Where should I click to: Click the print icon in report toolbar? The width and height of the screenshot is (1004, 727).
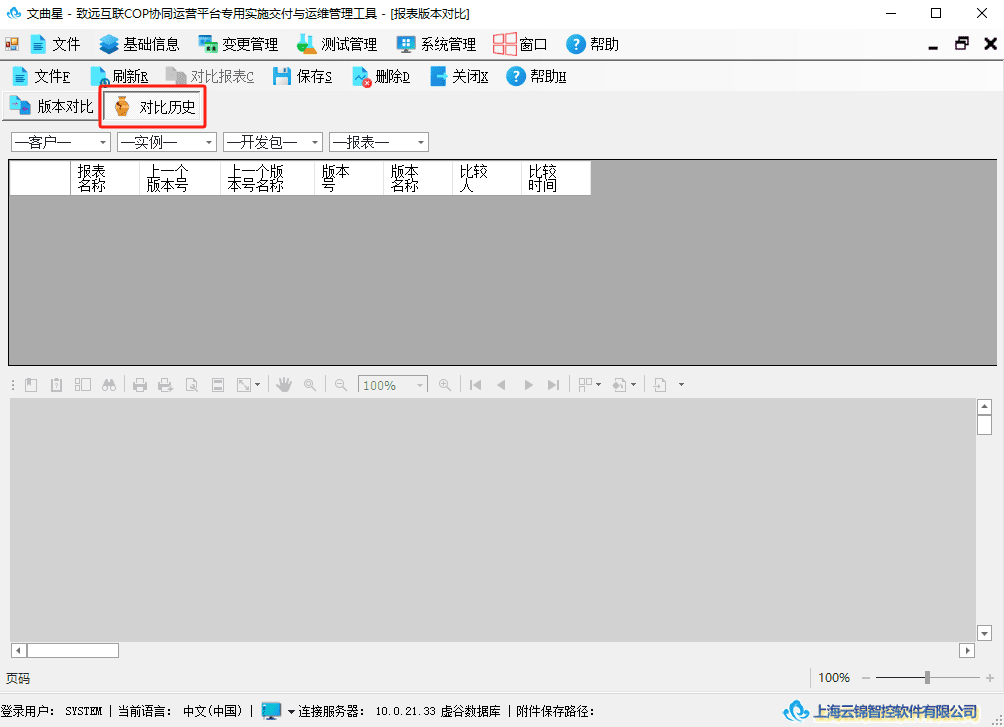pyautogui.click(x=140, y=385)
